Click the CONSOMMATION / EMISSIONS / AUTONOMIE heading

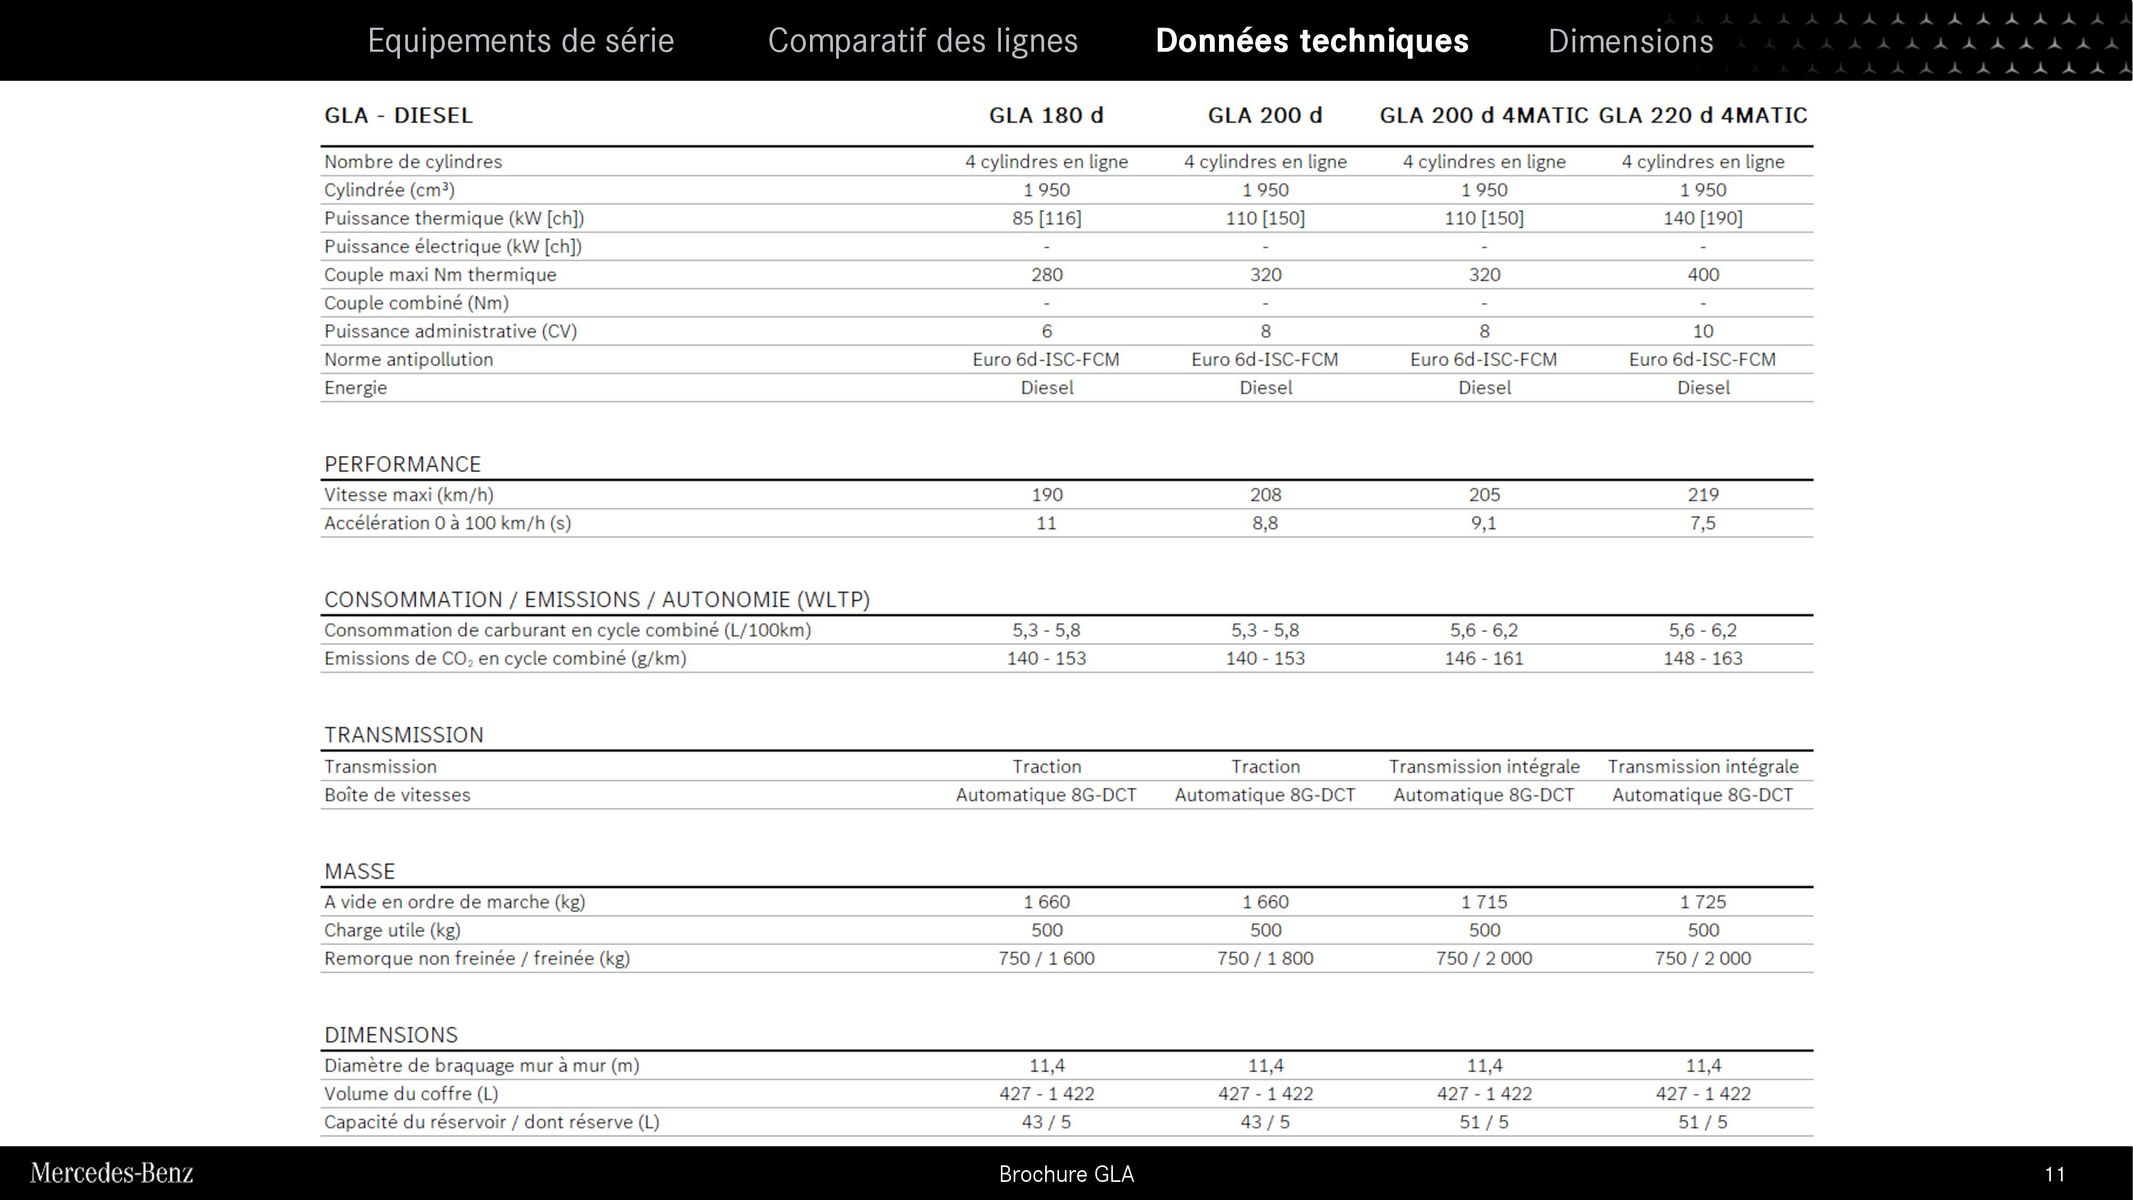point(597,600)
